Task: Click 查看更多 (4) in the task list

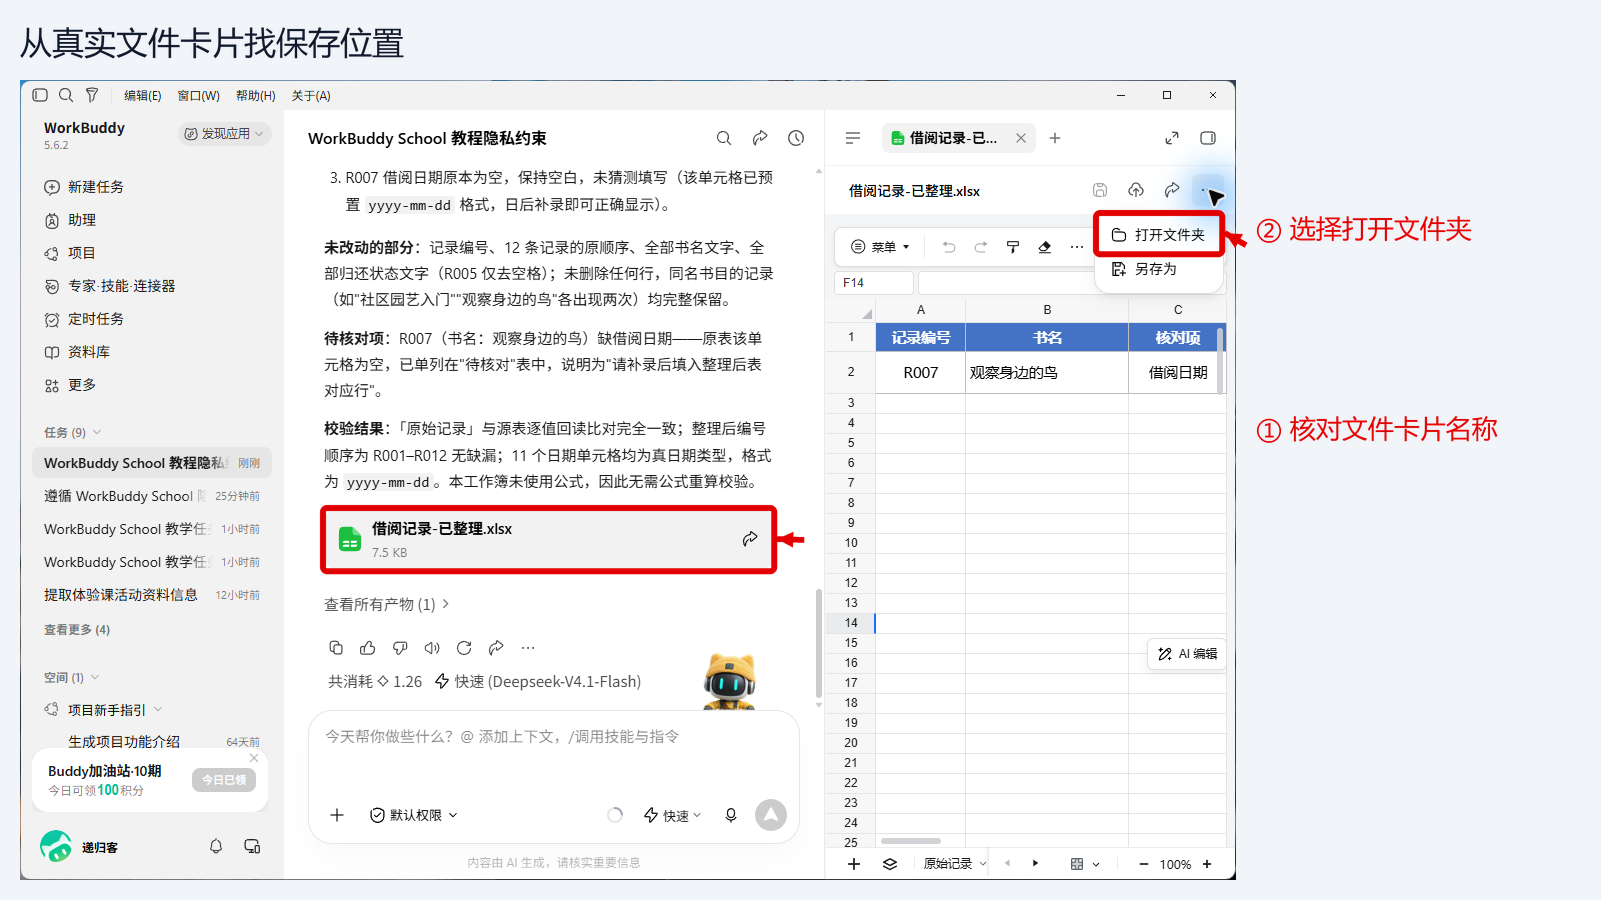Action: pos(77,630)
